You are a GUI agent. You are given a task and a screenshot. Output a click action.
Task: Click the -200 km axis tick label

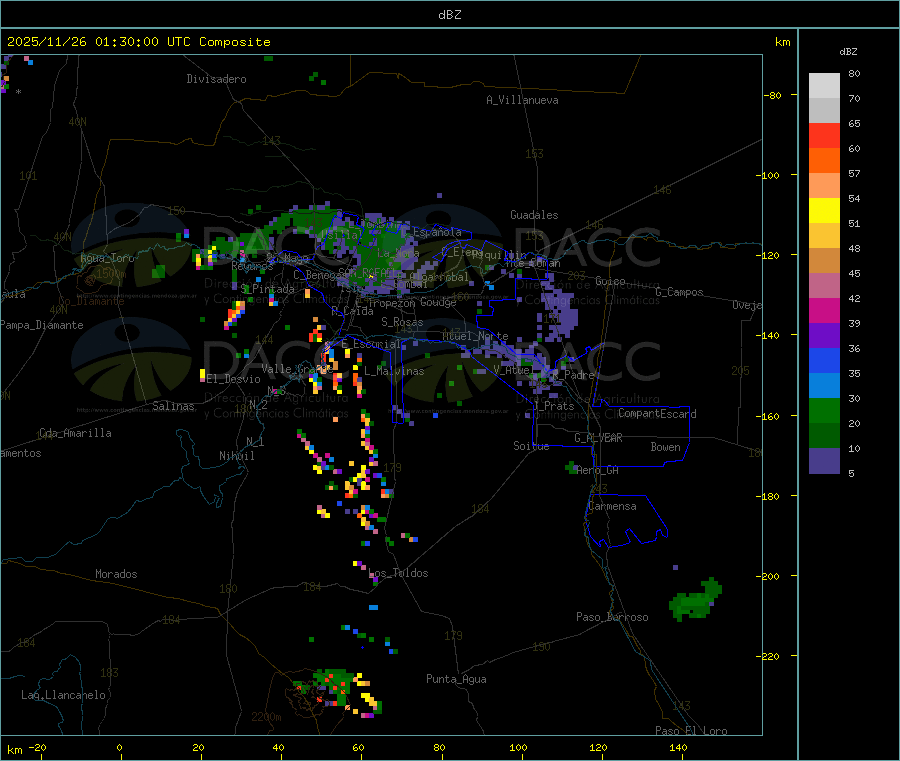[767, 576]
